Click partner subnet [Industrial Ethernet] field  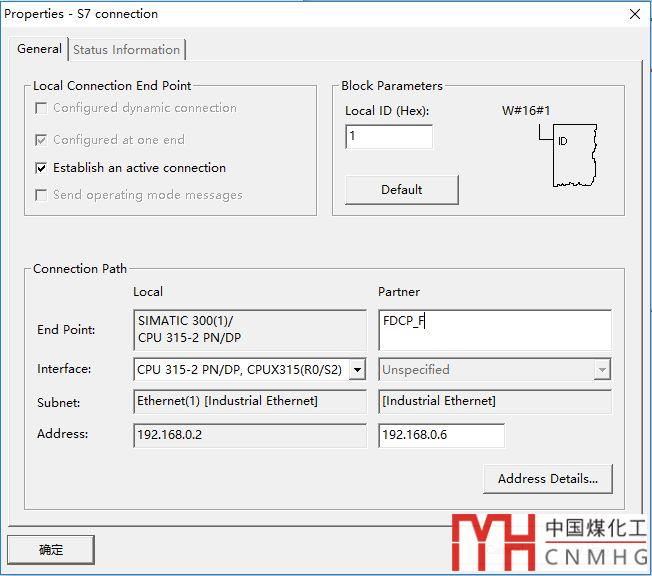tap(495, 401)
